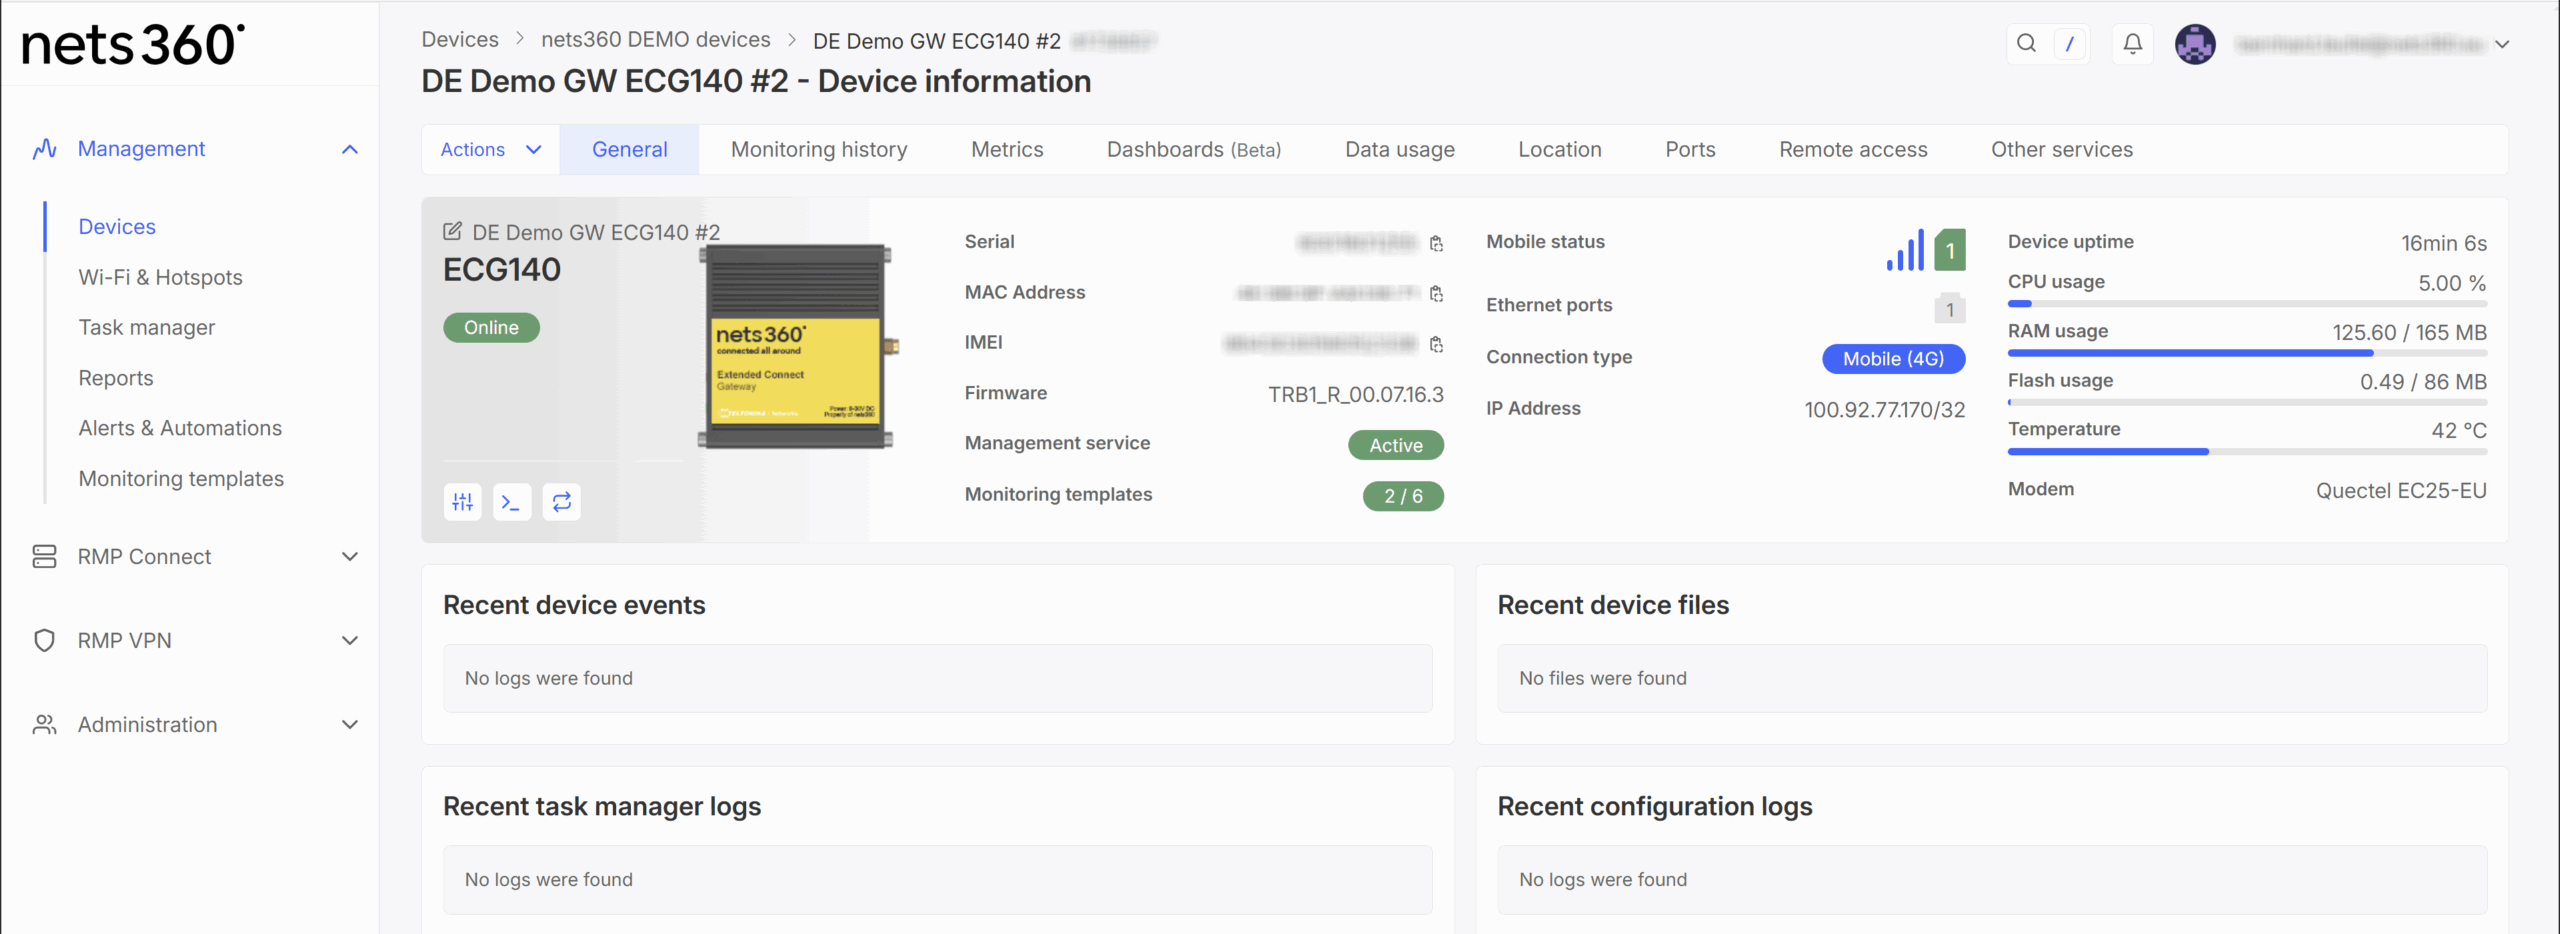
Task: Click the Recent device events heading
Action: click(x=574, y=605)
